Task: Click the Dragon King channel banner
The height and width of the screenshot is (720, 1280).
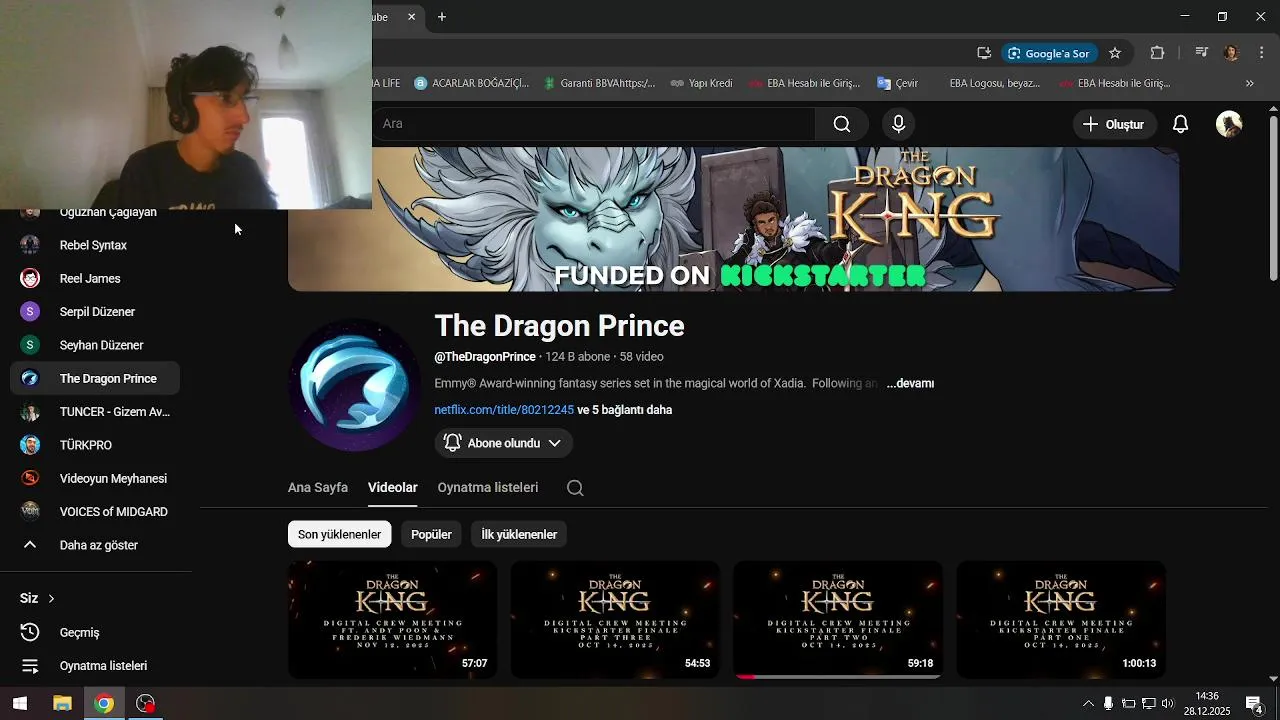Action: pos(733,220)
